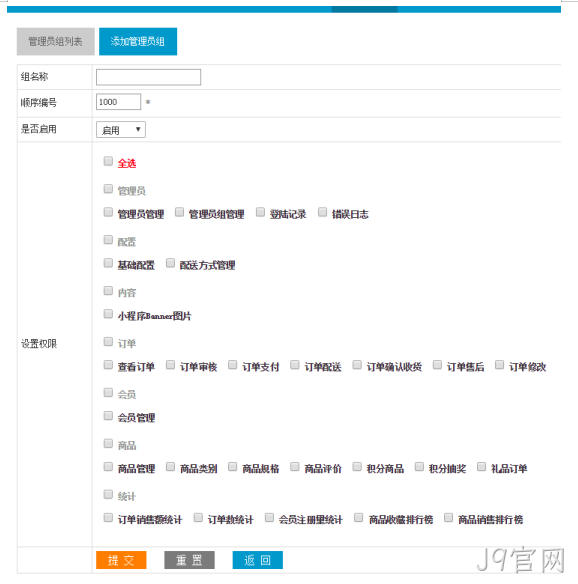Toggle the 配置 group checkbox
The height and width of the screenshot is (584, 578).
click(x=108, y=239)
